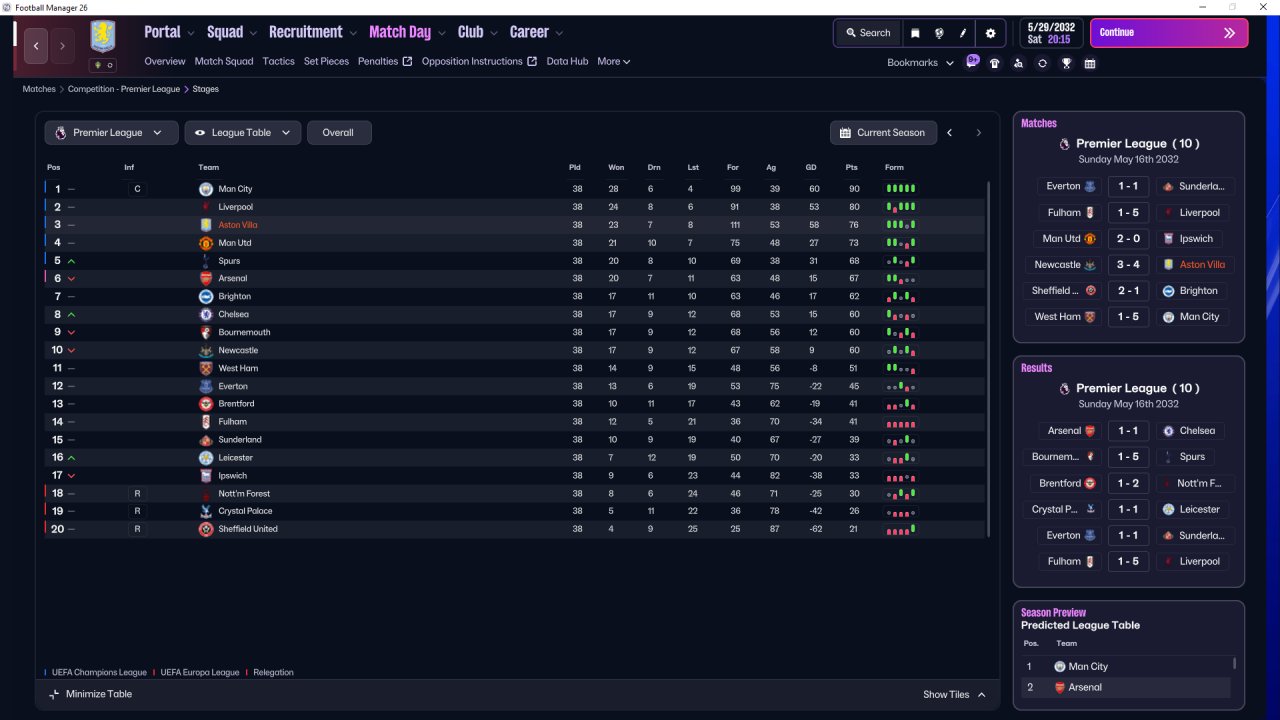Click the Overall filter button
This screenshot has height=720, width=1280.
(339, 133)
